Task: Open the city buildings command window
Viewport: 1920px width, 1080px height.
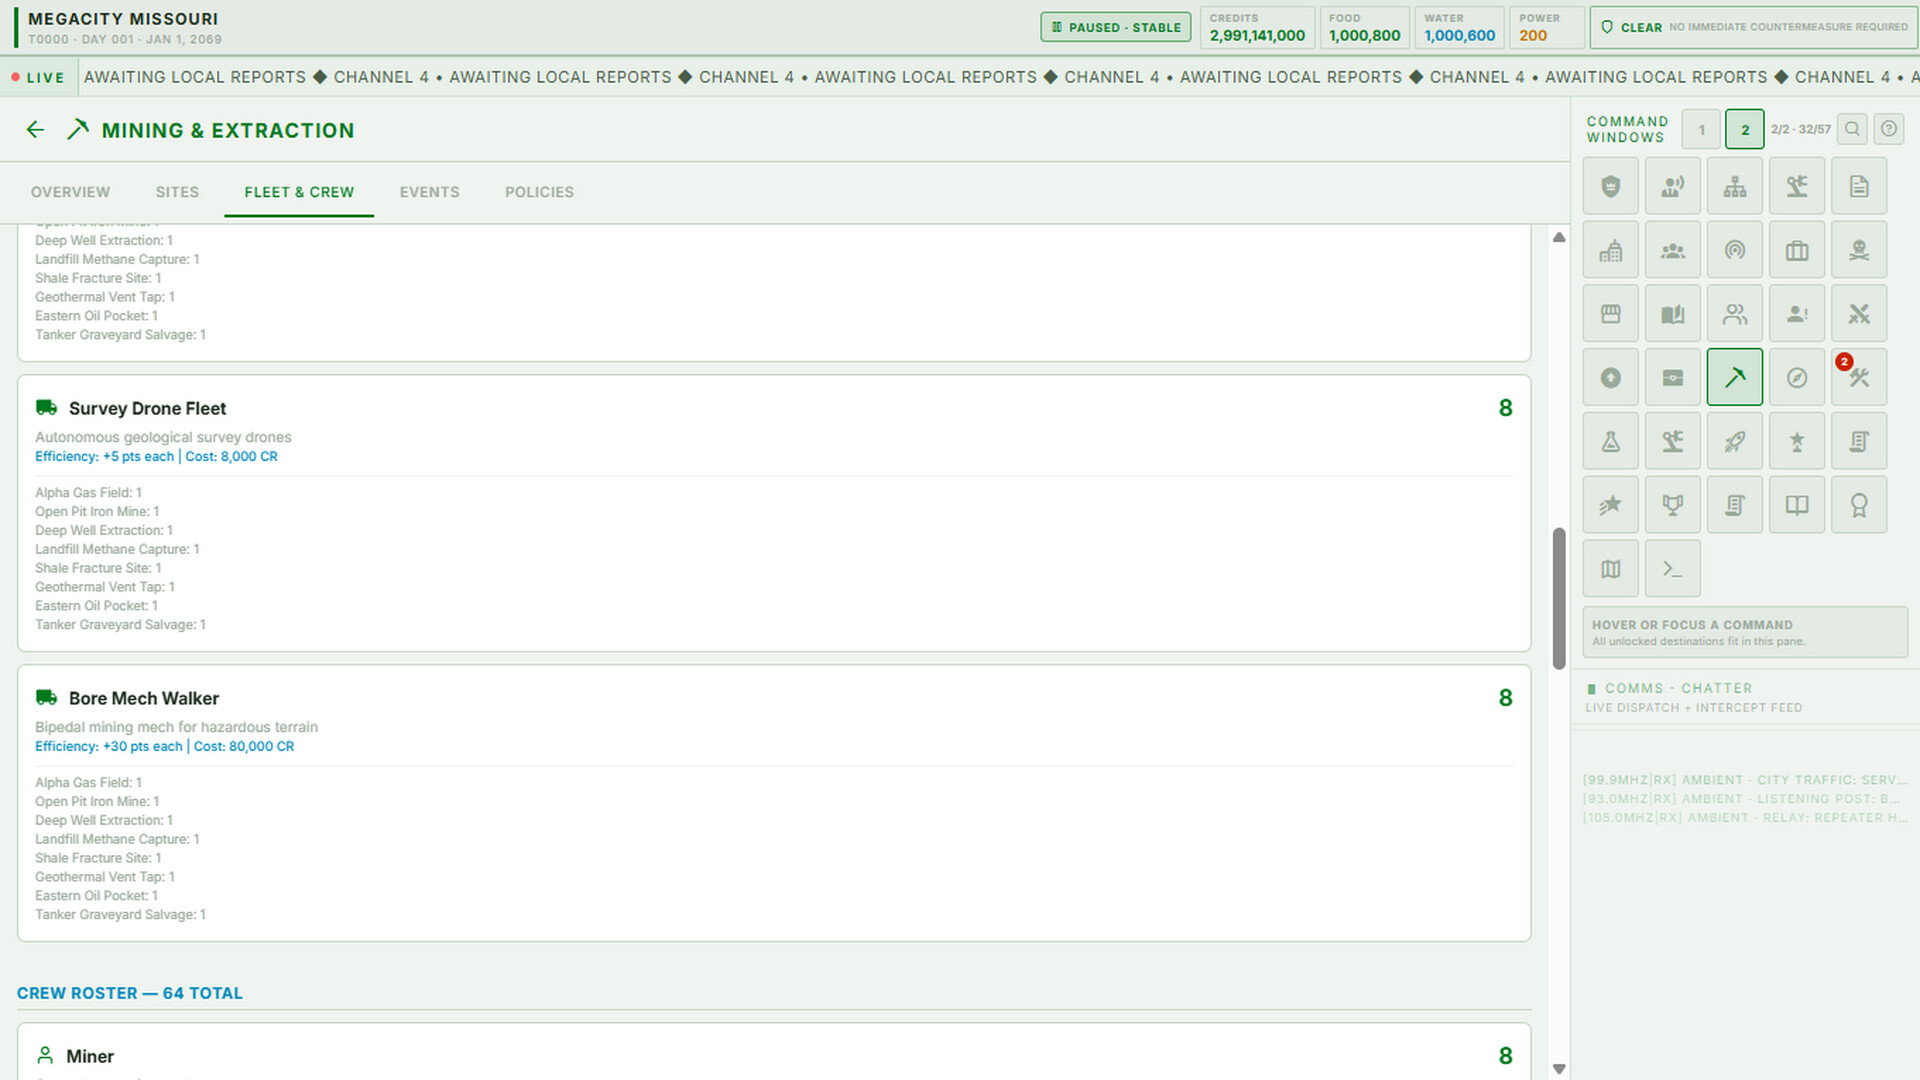Action: (1610, 250)
